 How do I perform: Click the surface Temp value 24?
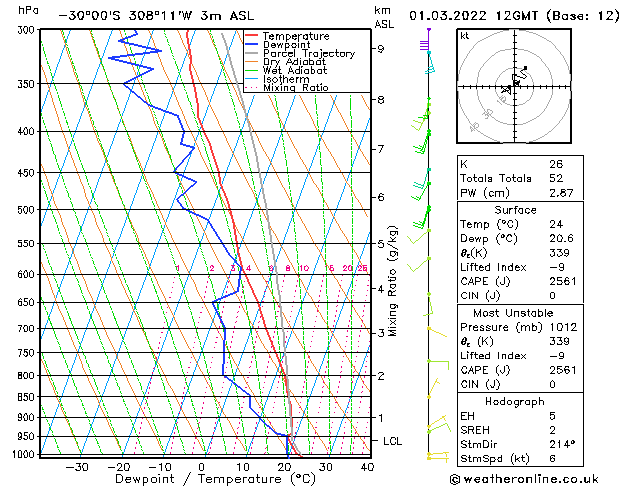[556, 224]
